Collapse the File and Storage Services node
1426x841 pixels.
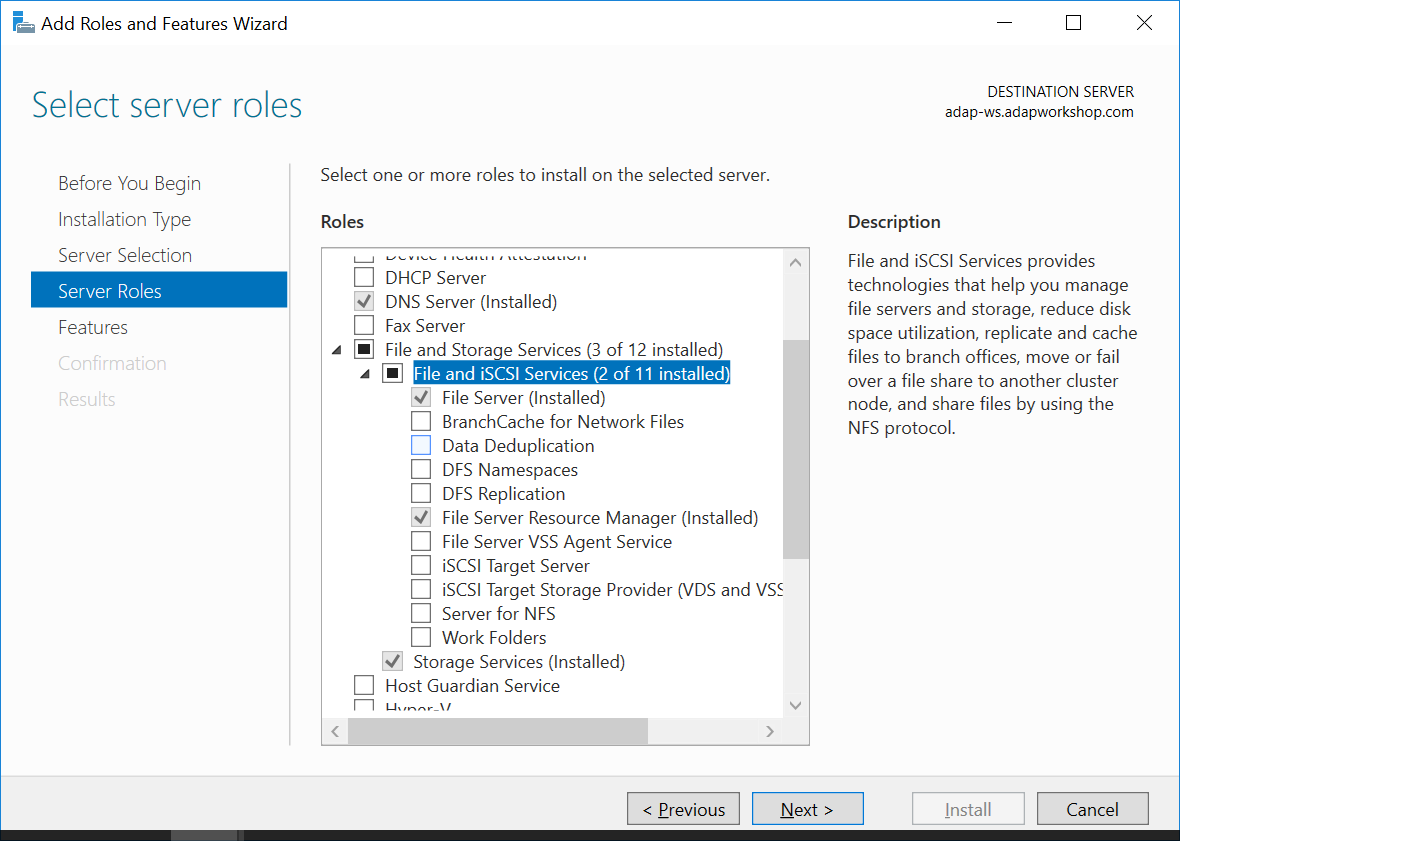(x=336, y=350)
